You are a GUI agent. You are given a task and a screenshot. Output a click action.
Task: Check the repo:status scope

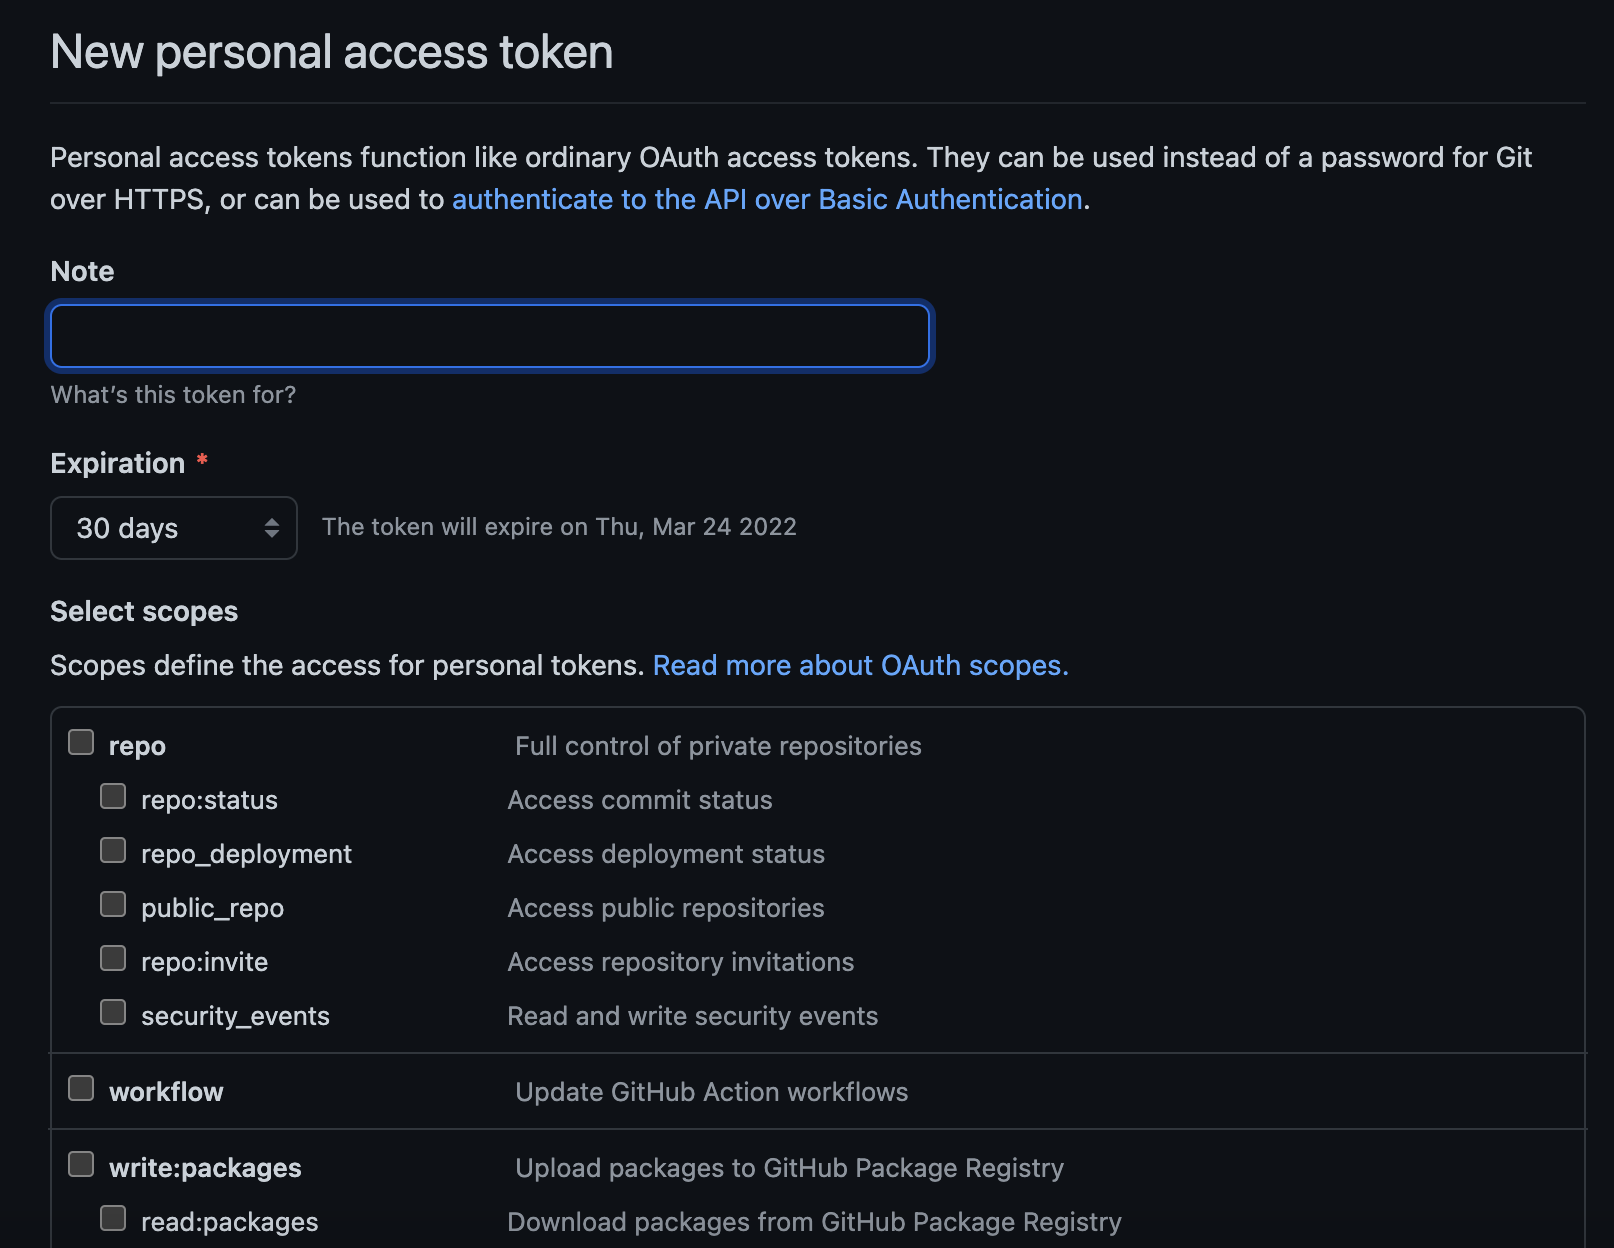[112, 795]
